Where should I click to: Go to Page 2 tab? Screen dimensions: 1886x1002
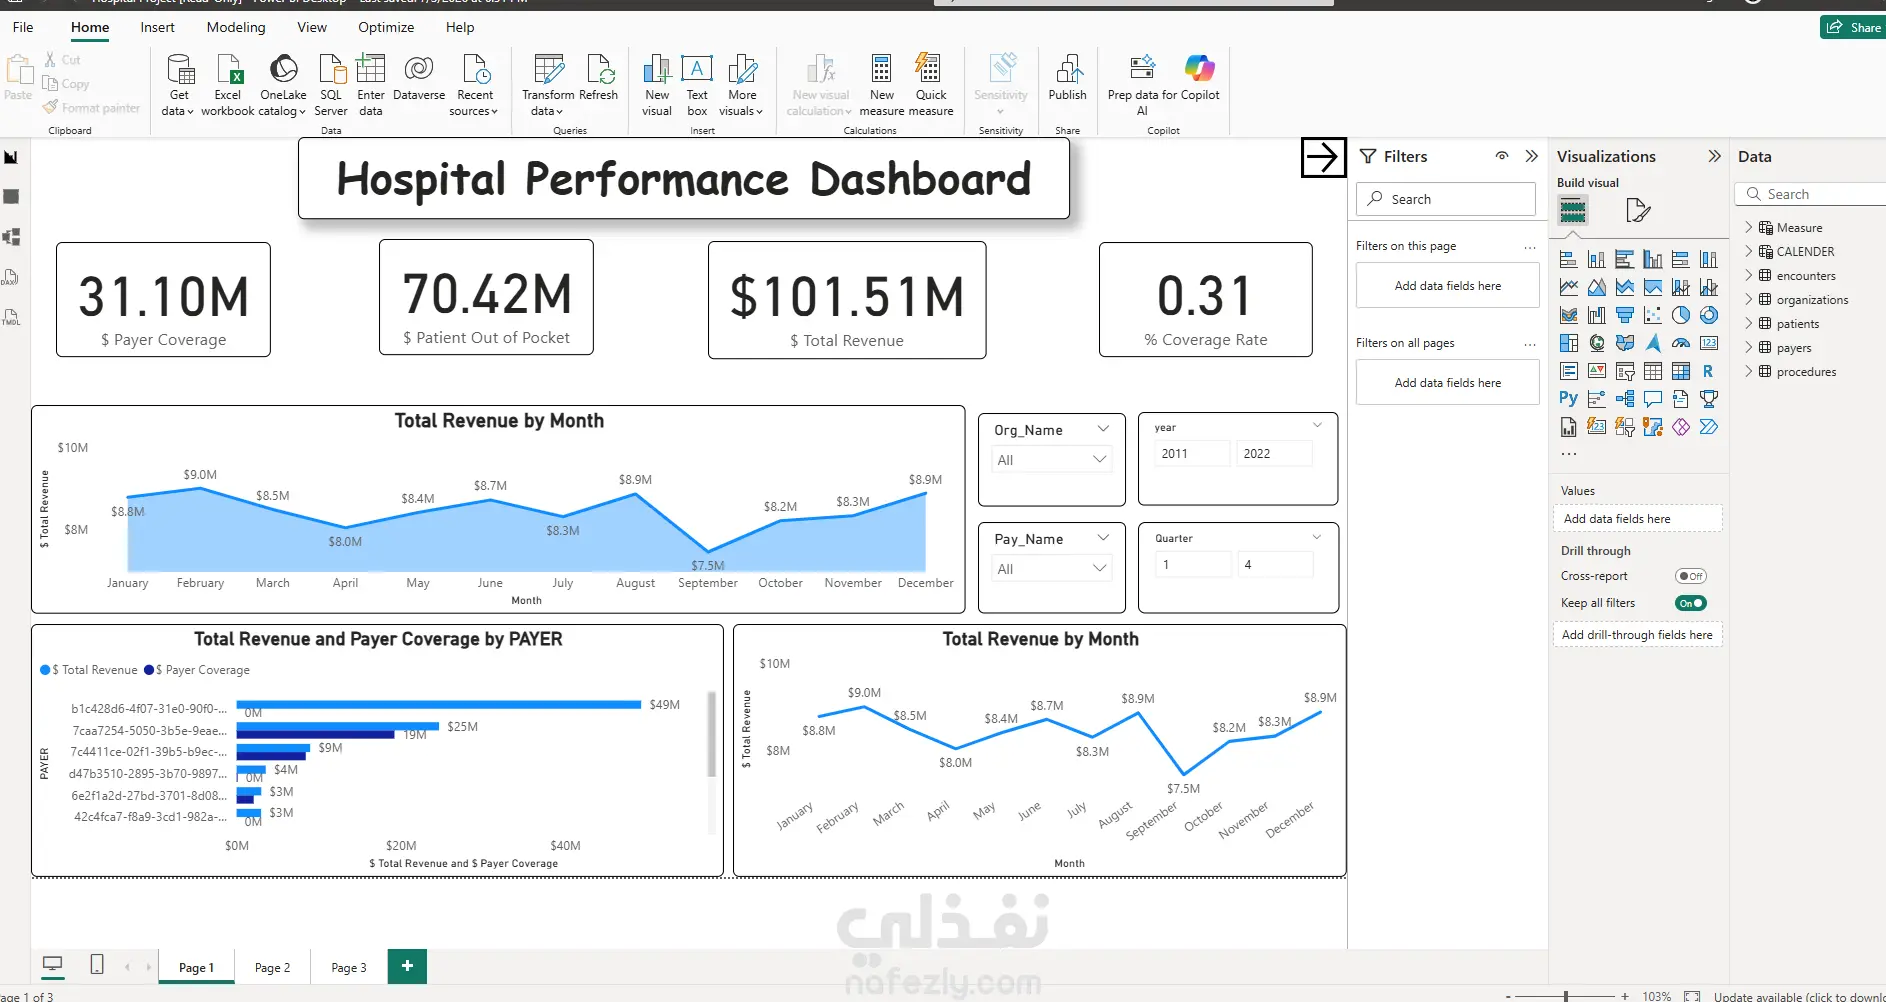[x=272, y=967]
